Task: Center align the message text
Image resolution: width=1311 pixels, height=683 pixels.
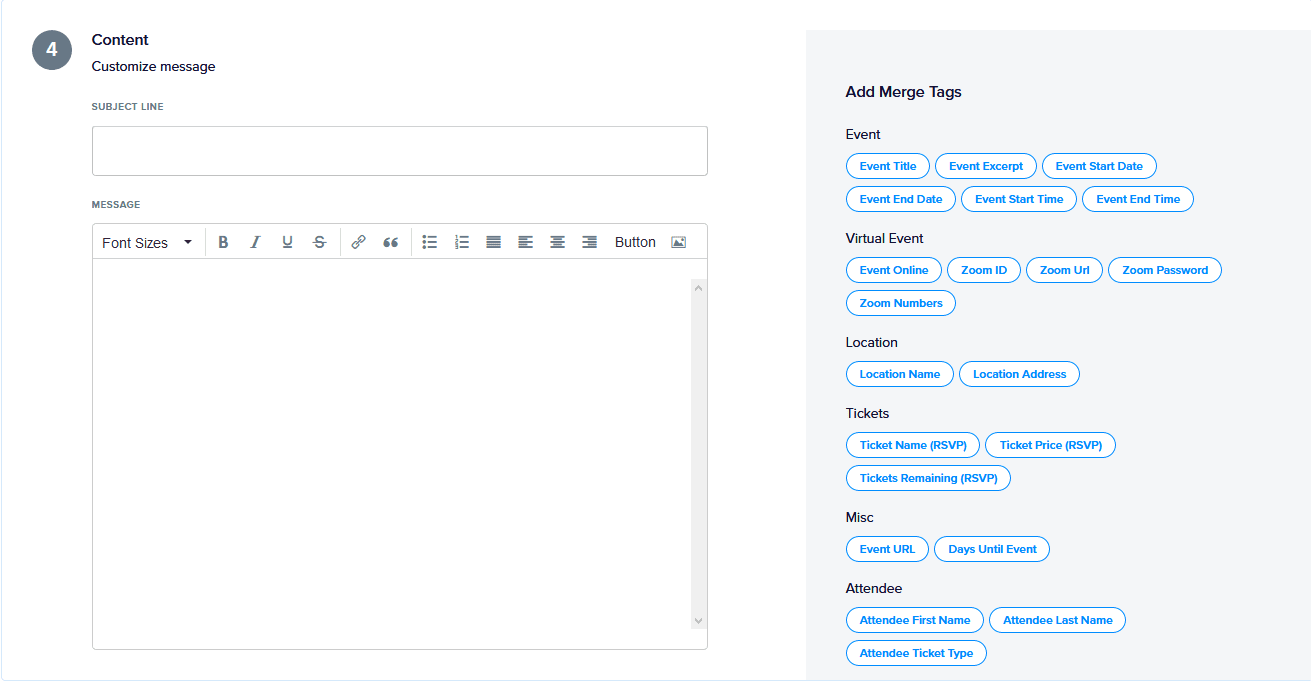Action: (x=557, y=241)
